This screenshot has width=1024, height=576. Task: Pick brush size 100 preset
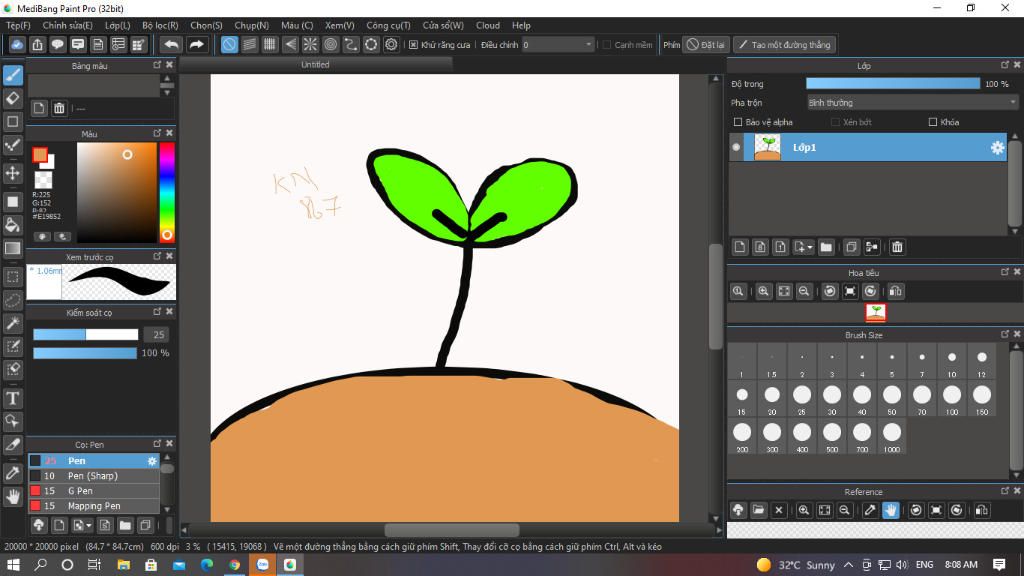pyautogui.click(x=952, y=398)
